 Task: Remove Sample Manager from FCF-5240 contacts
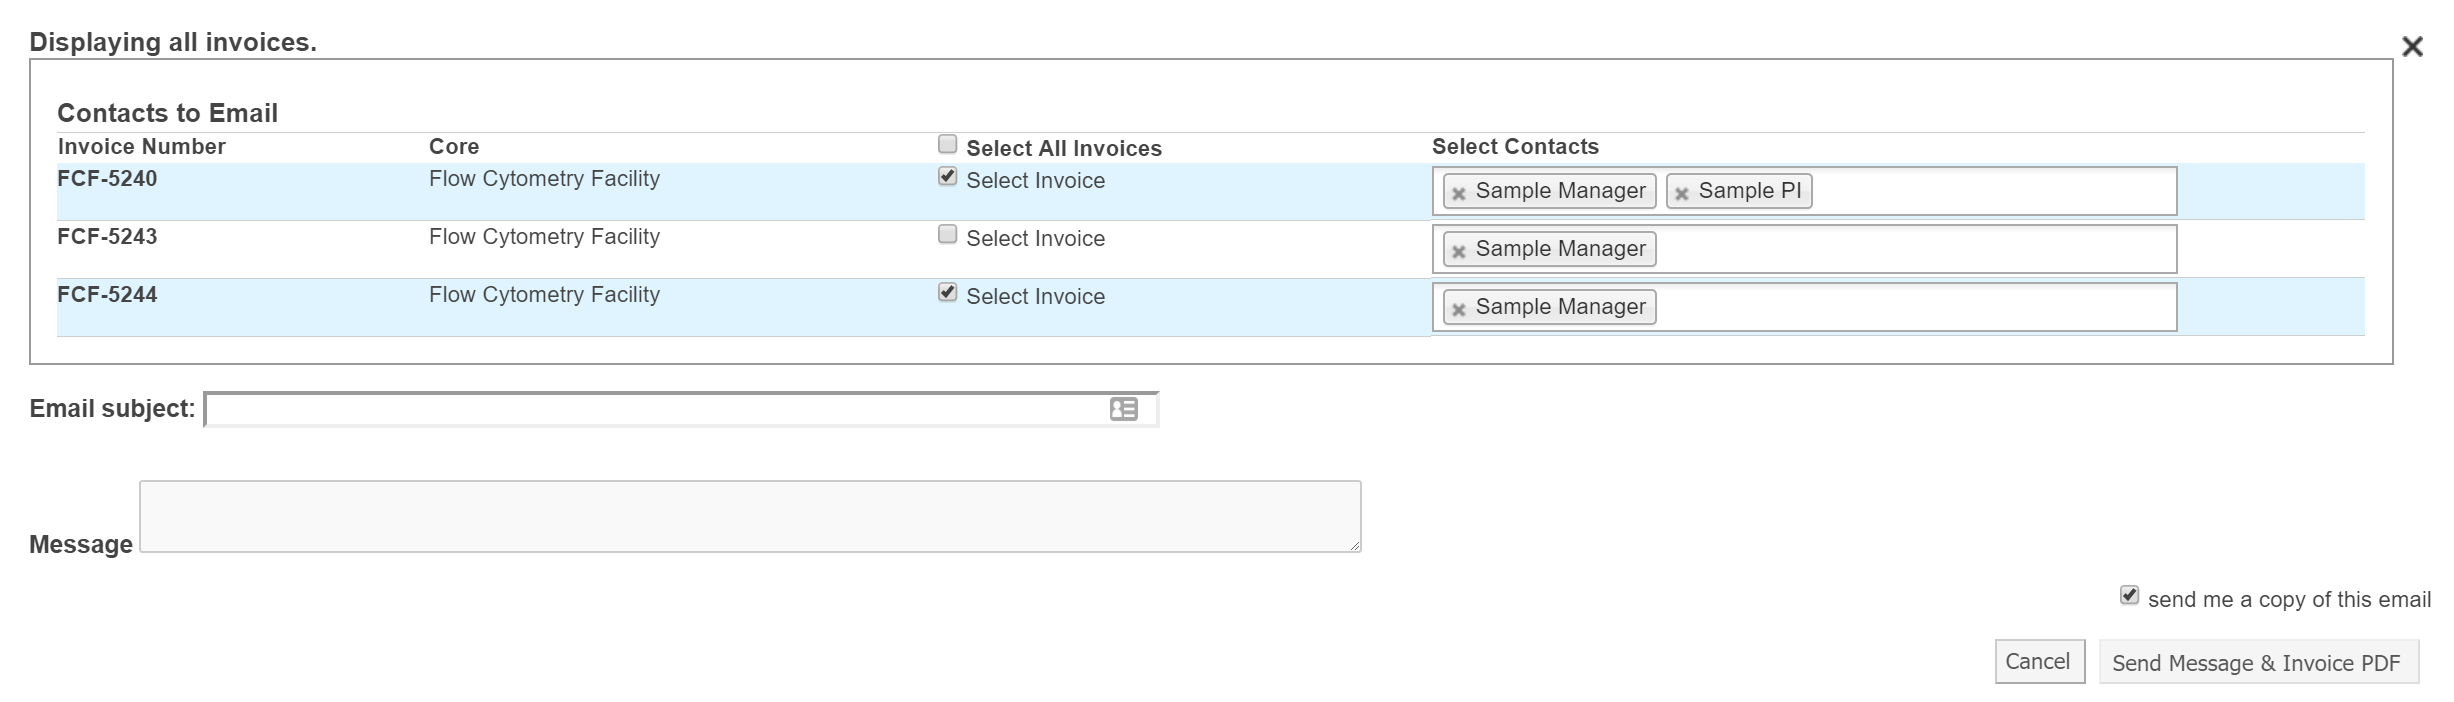click(1459, 193)
